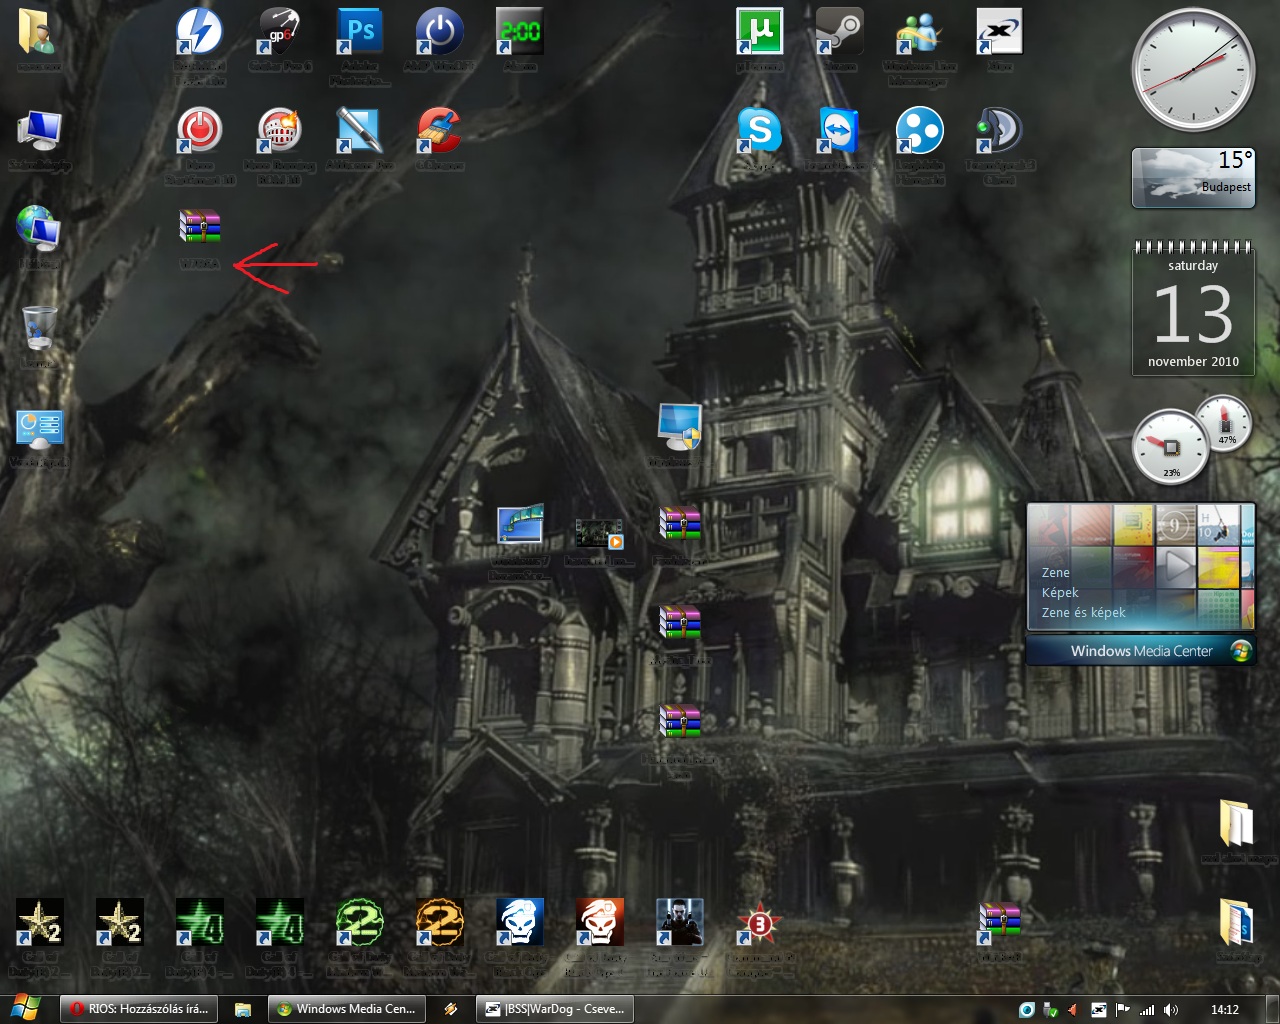Select the landscape image file icon
1280x1024 pixels.
click(520, 525)
